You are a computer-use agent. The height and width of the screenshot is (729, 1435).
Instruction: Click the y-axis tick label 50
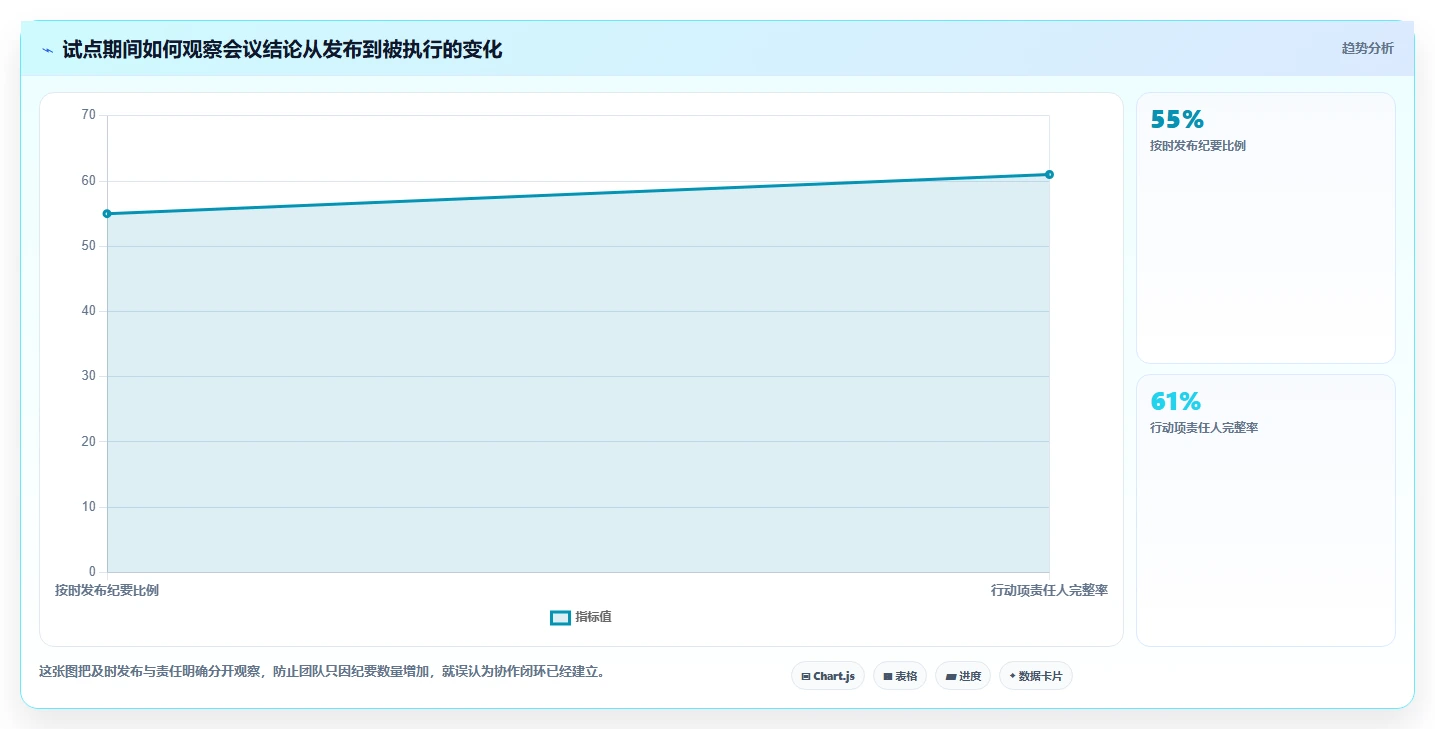point(88,246)
